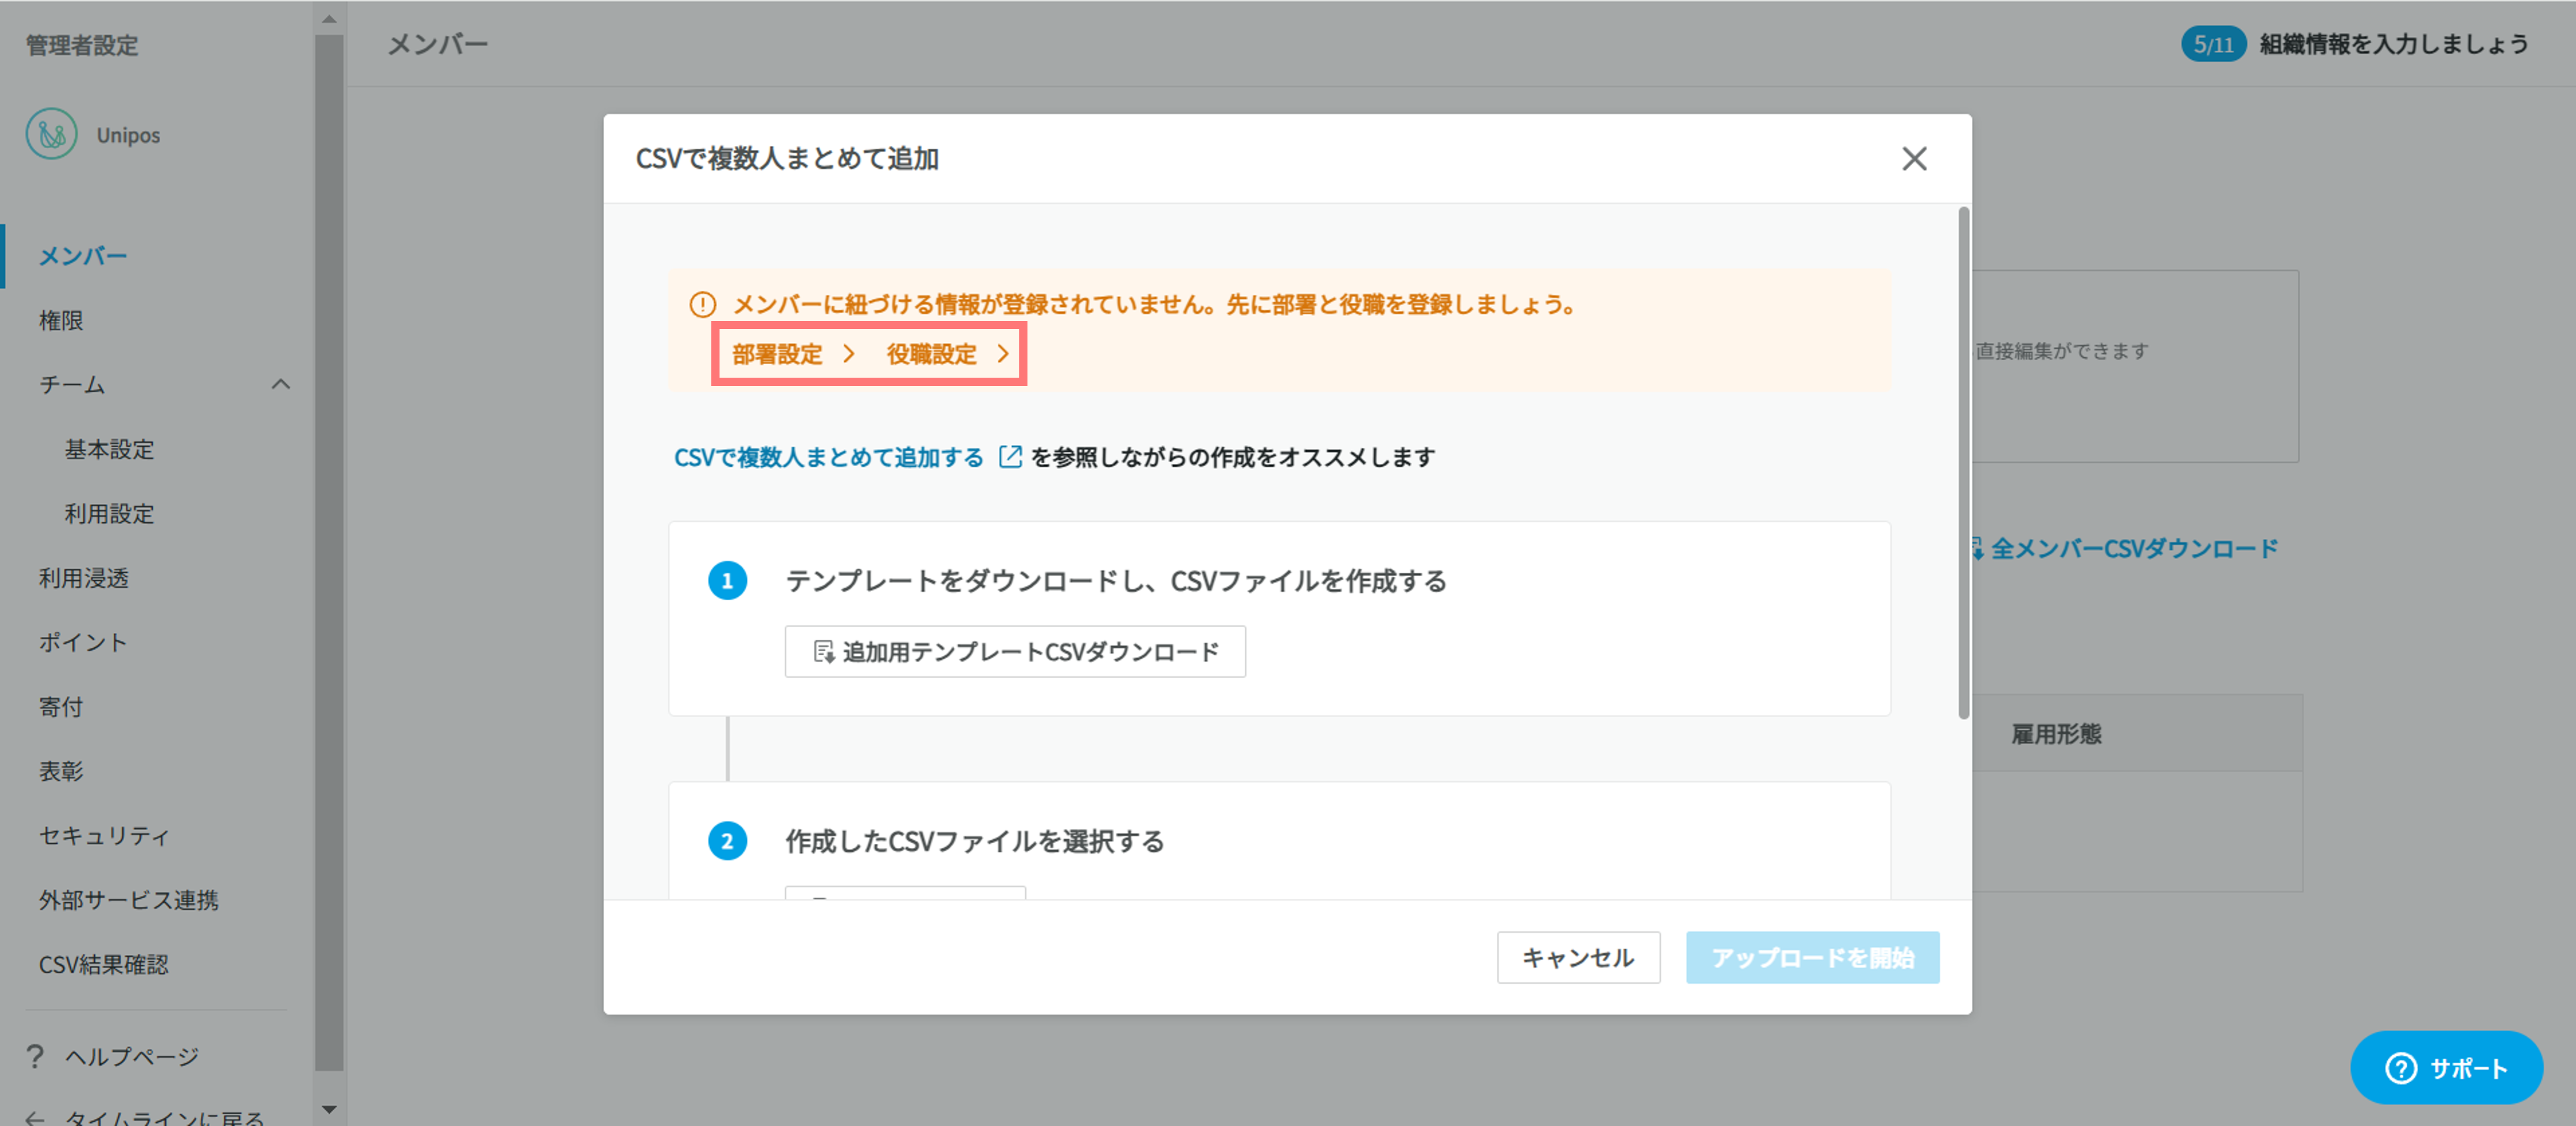Click the 5/11 progress badge
Screen dimensions: 2576x1126
click(x=2213, y=44)
